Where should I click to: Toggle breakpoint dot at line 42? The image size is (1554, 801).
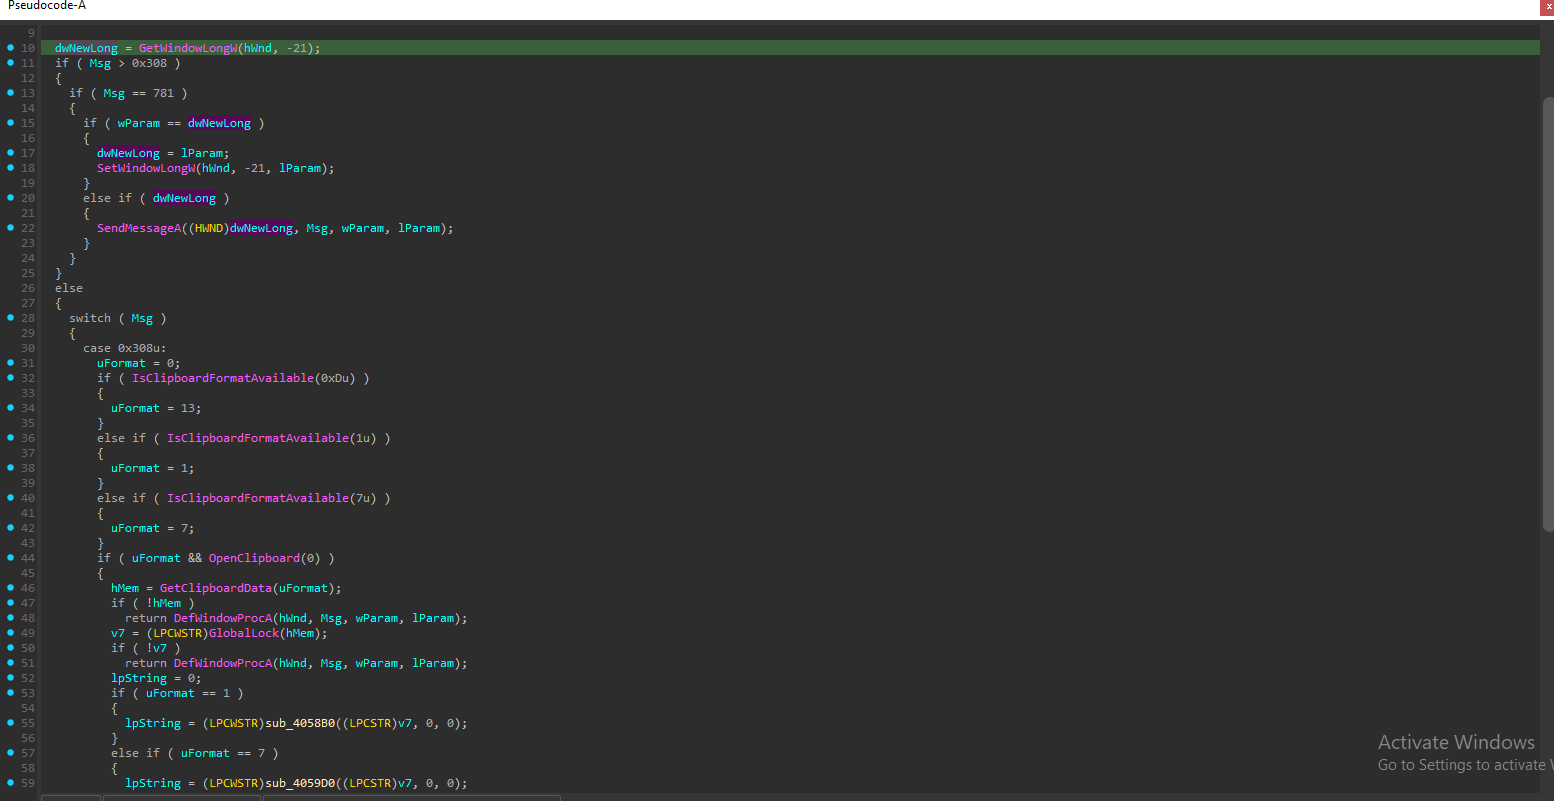[10, 528]
